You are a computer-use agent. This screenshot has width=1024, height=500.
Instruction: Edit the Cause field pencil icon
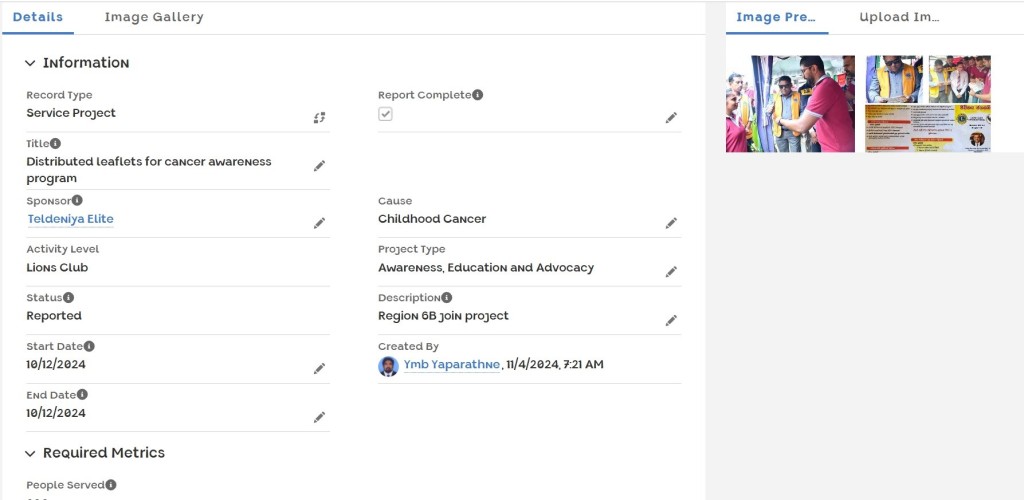pos(671,223)
